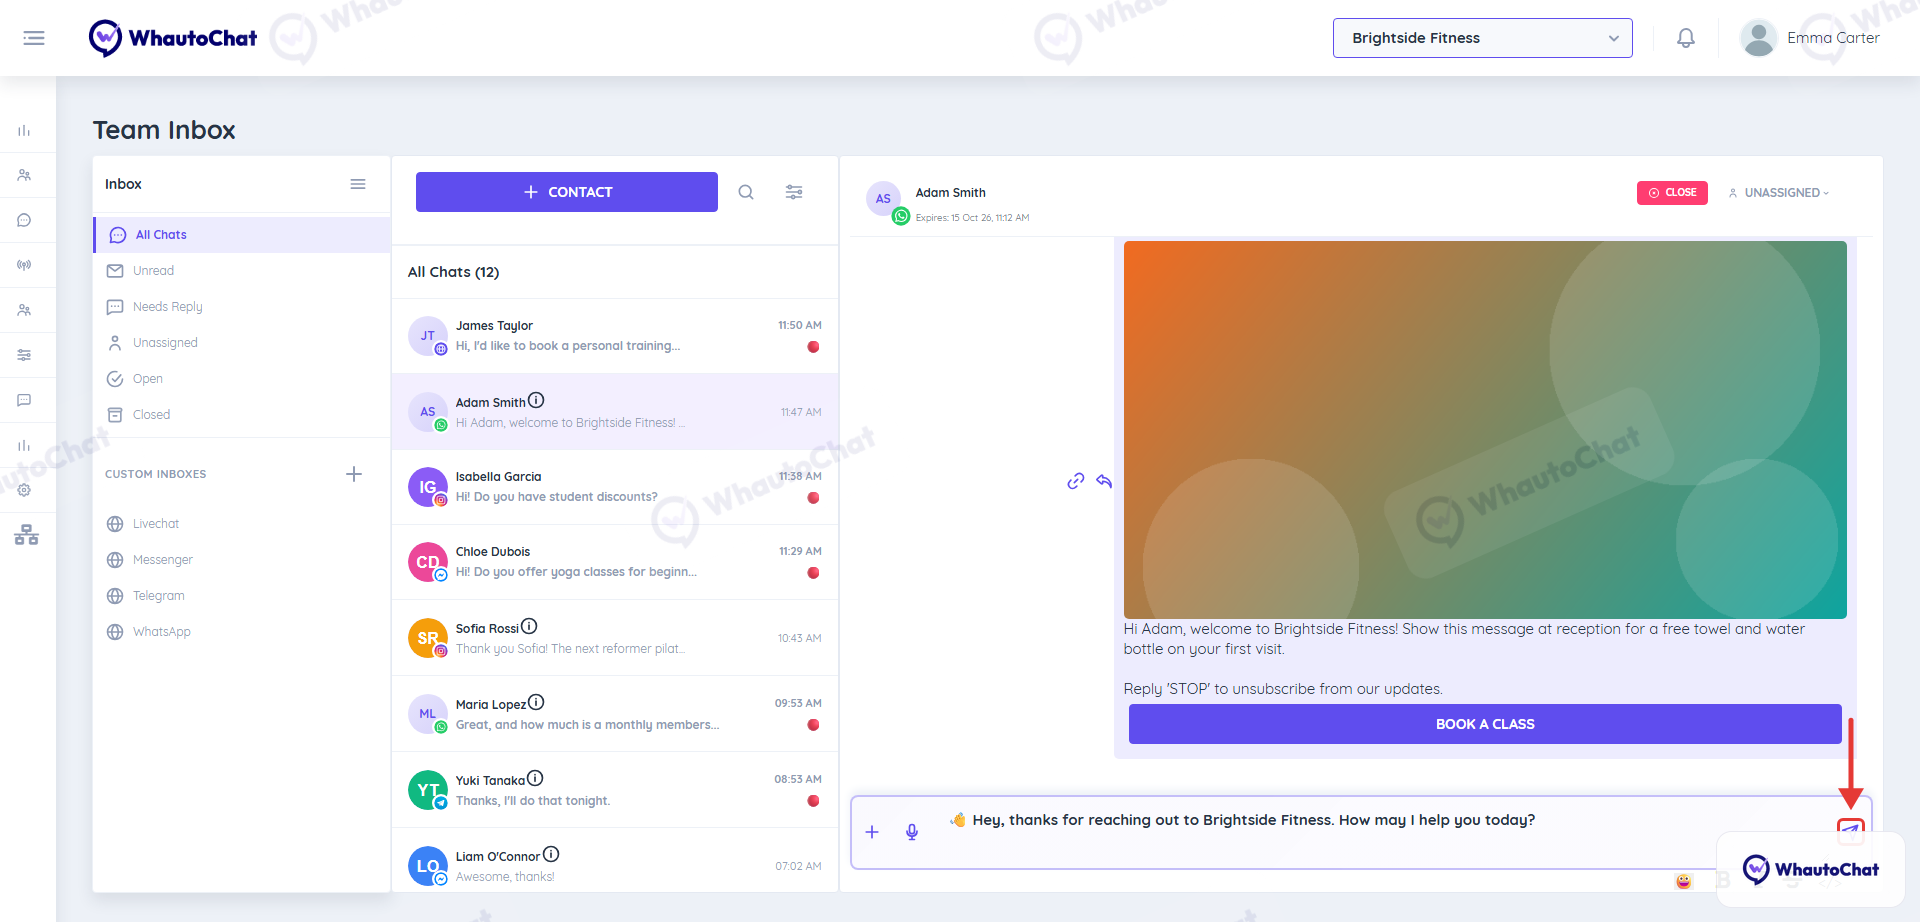Reply to the message with the arrow icon
Image resolution: width=1920 pixels, height=922 pixels.
[x=1104, y=481]
